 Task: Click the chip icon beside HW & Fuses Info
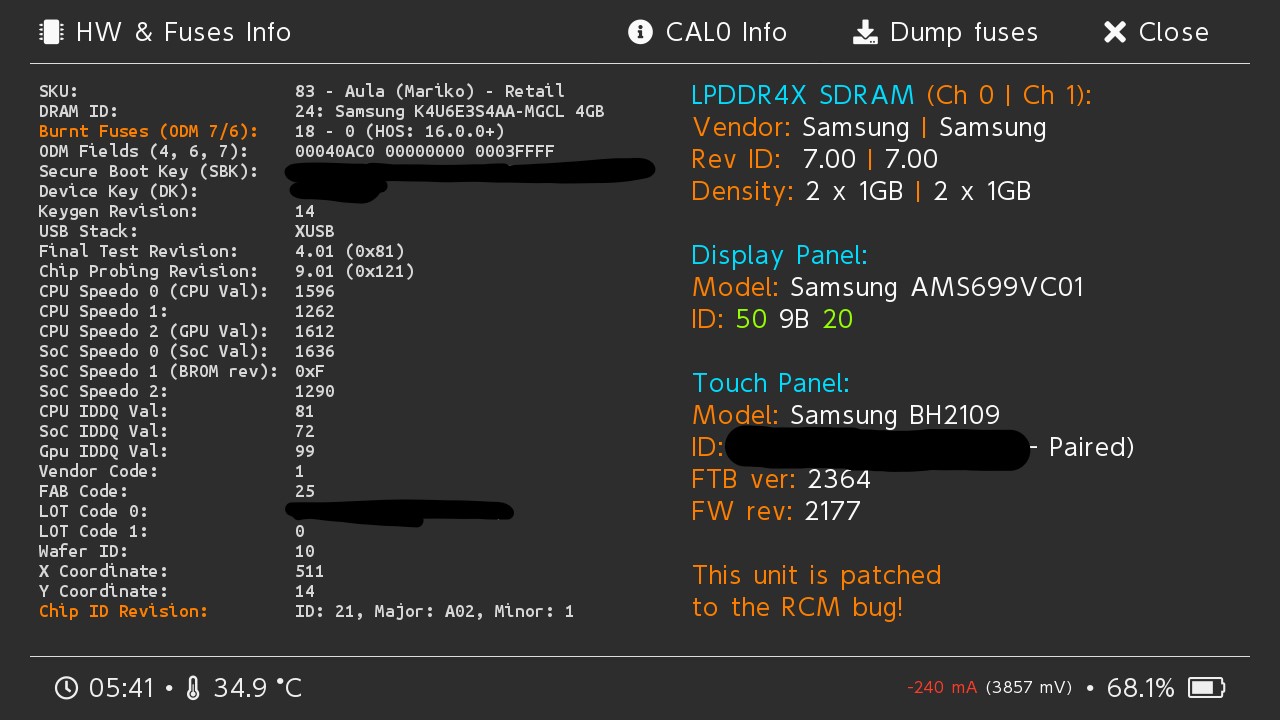click(51, 32)
